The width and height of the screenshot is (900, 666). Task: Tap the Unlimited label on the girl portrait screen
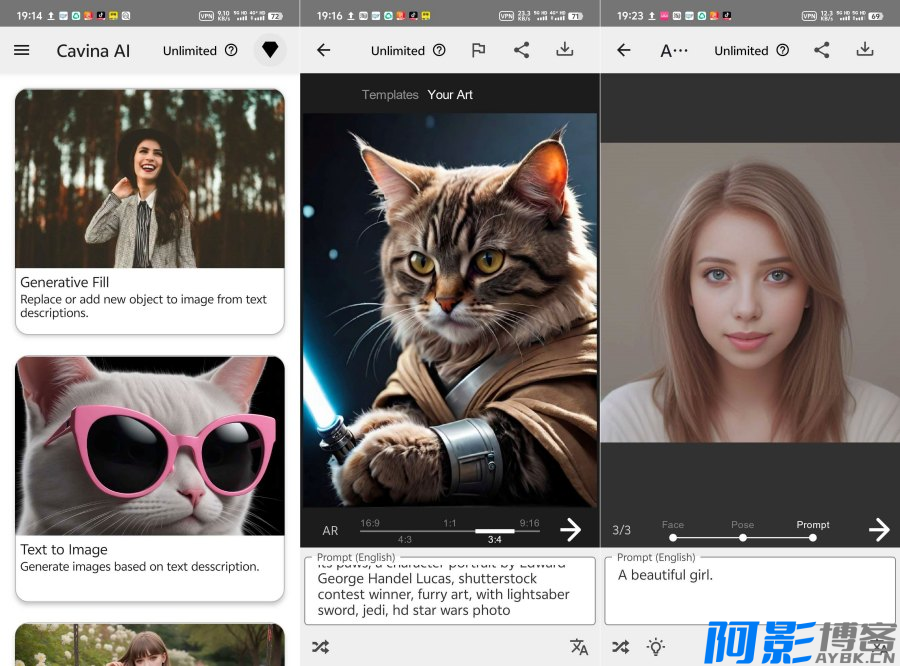point(741,51)
